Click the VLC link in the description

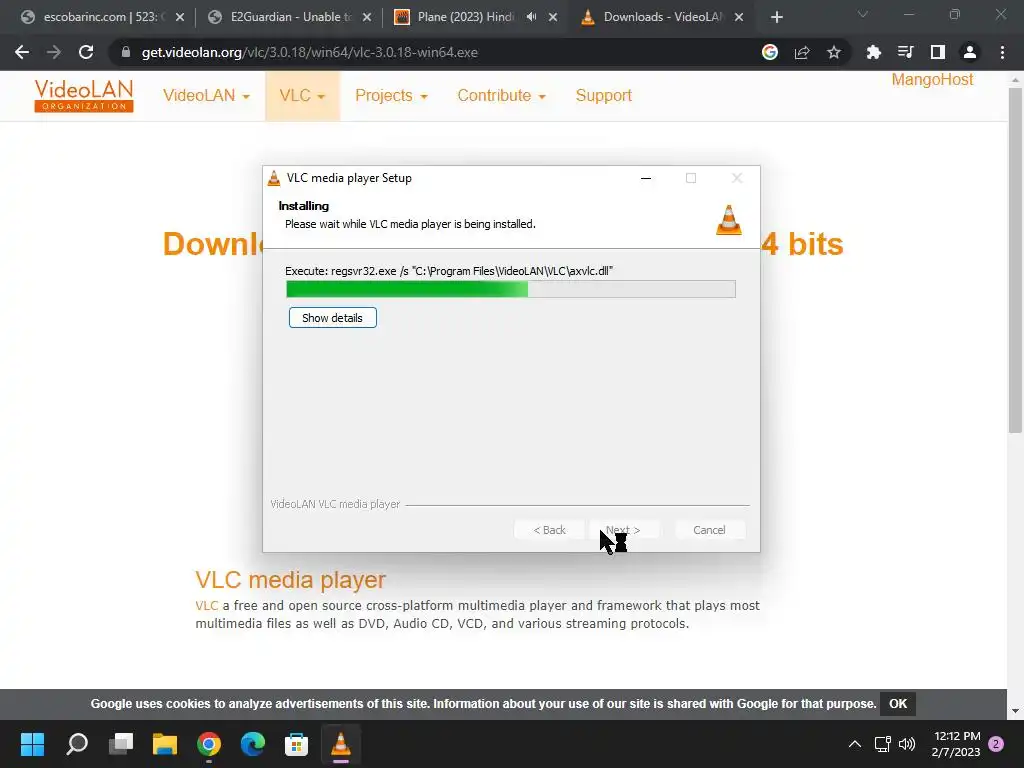click(206, 605)
